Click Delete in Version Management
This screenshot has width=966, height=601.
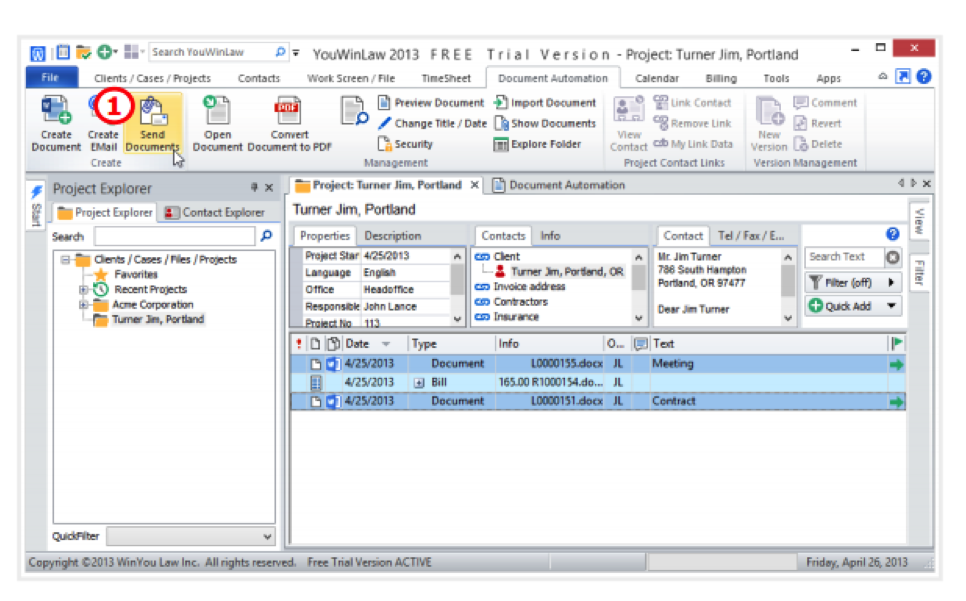pyautogui.click(x=818, y=144)
